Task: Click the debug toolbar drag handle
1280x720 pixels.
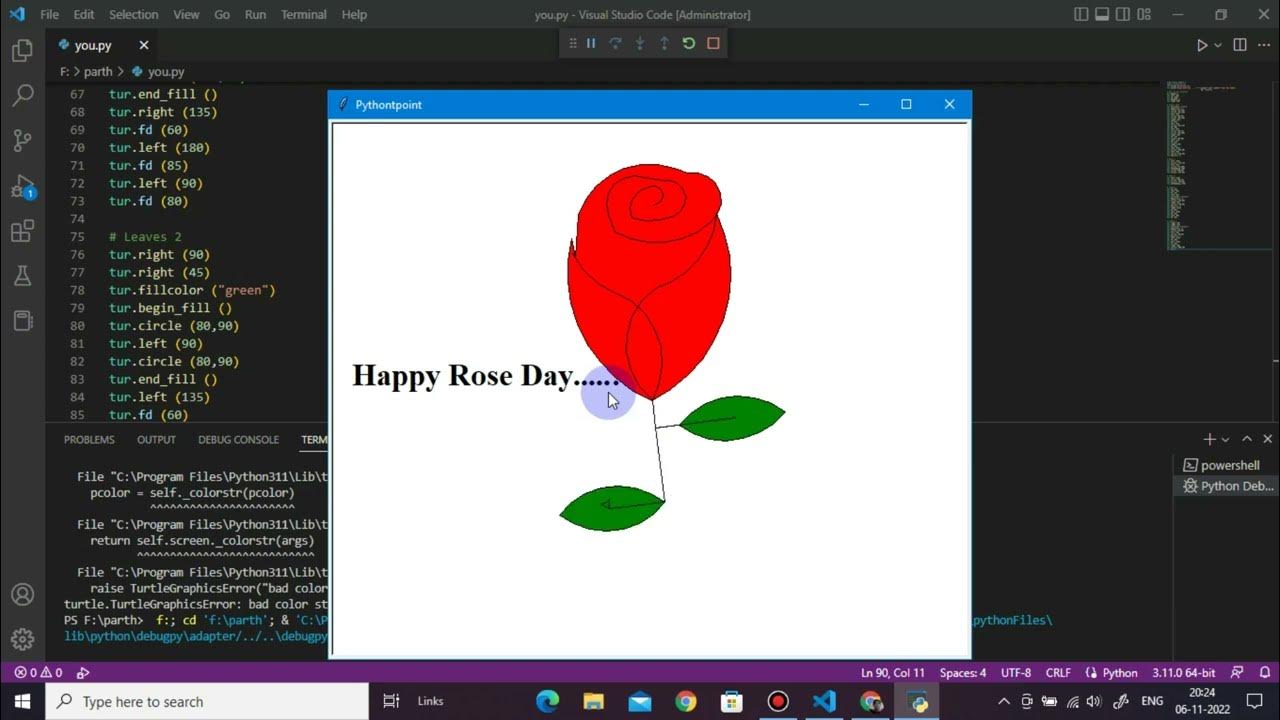Action: click(573, 44)
